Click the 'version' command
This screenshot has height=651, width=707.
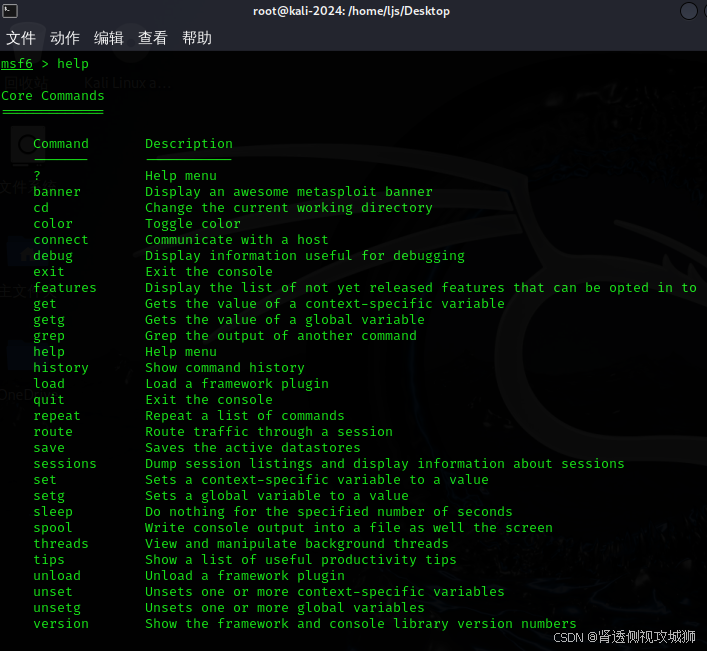pyautogui.click(x=61, y=623)
